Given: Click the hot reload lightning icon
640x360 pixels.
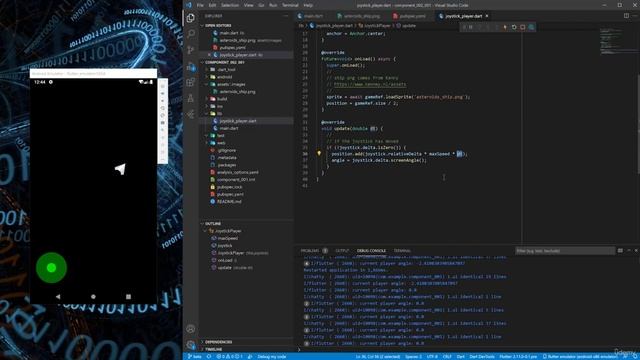Looking at the screenshot, I should 505,27.
